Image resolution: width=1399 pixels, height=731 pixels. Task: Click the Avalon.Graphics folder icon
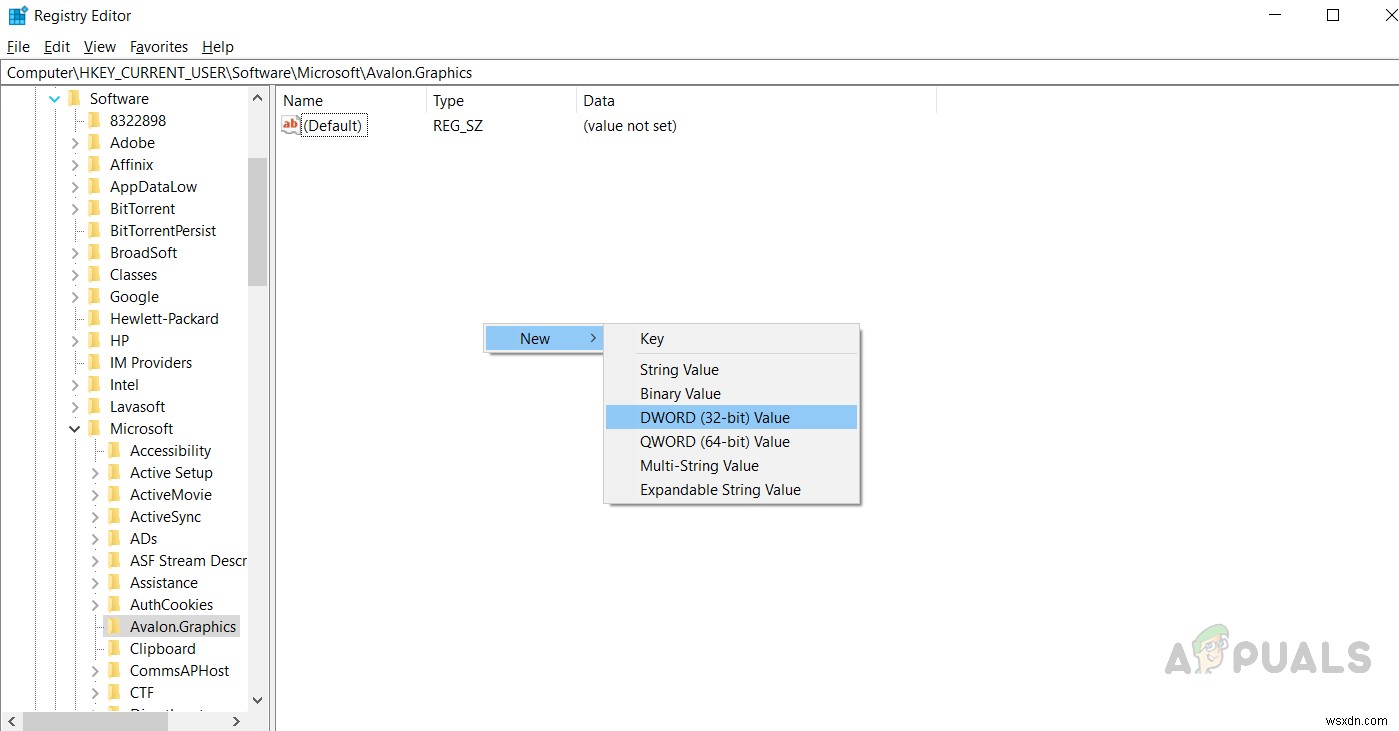pos(114,626)
